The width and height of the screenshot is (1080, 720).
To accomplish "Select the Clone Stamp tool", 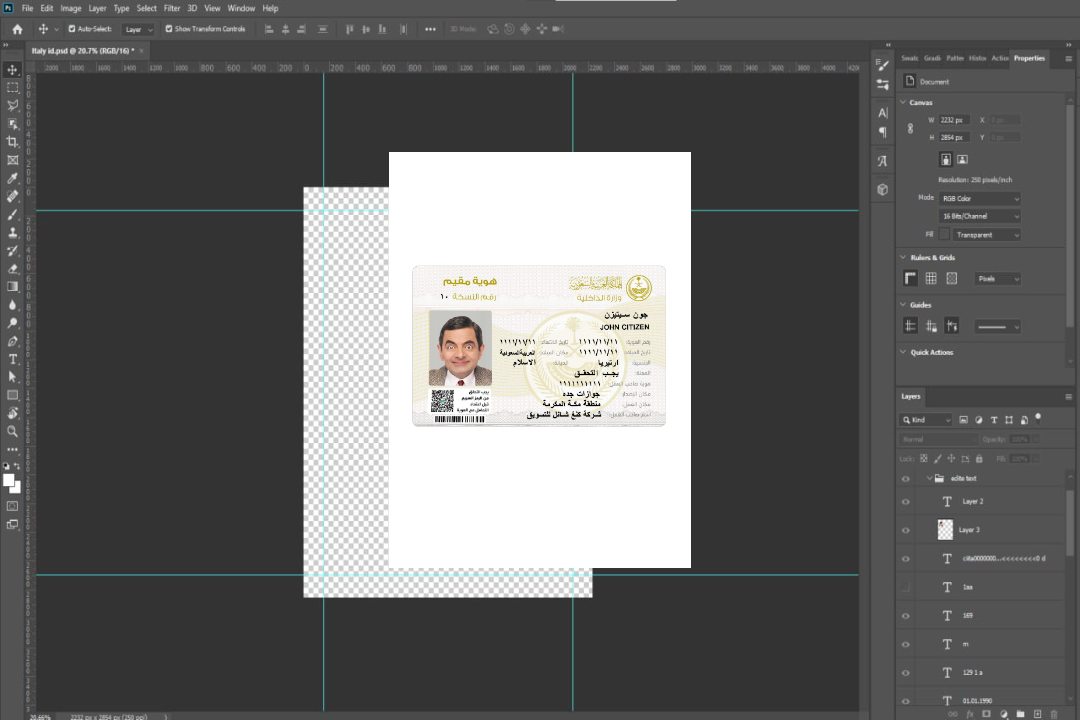I will coord(13,233).
